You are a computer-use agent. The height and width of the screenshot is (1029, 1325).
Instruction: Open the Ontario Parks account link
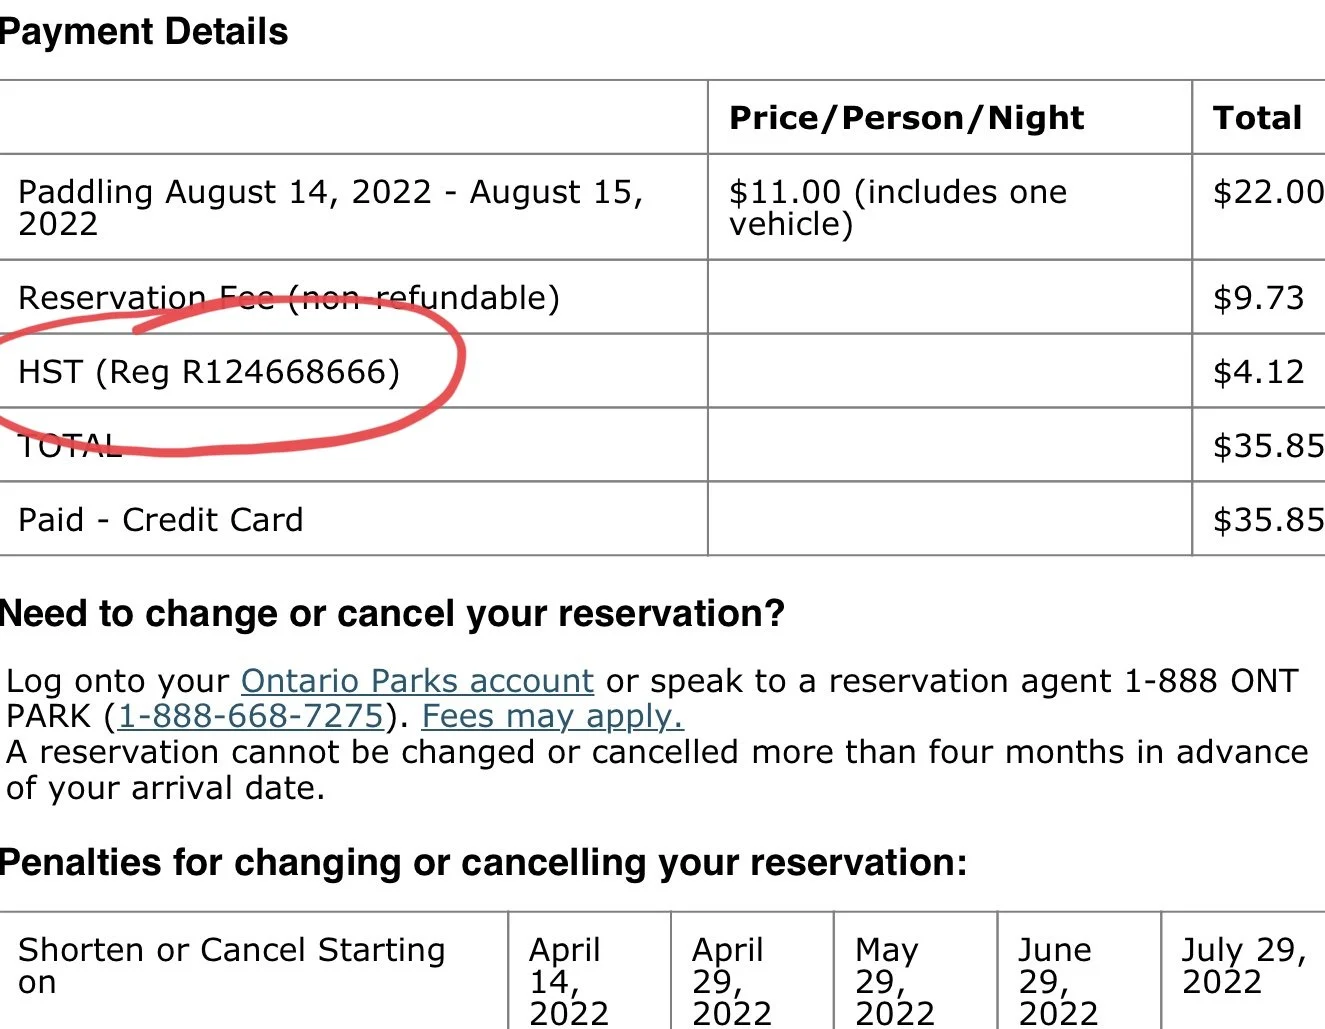click(417, 681)
